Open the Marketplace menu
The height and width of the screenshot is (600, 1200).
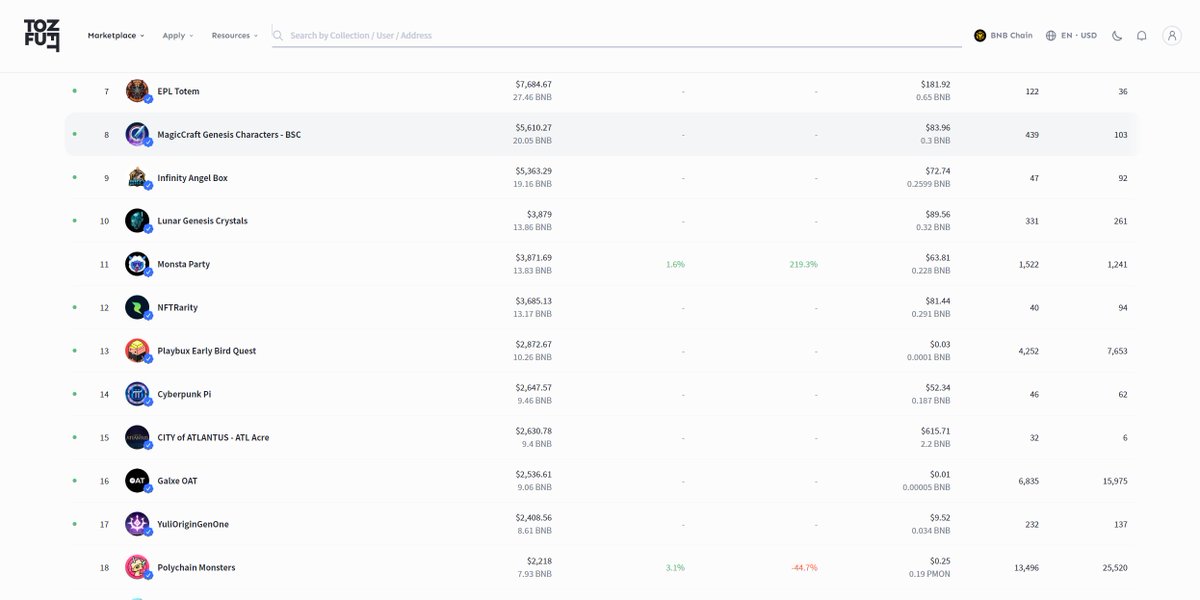pyautogui.click(x=116, y=35)
